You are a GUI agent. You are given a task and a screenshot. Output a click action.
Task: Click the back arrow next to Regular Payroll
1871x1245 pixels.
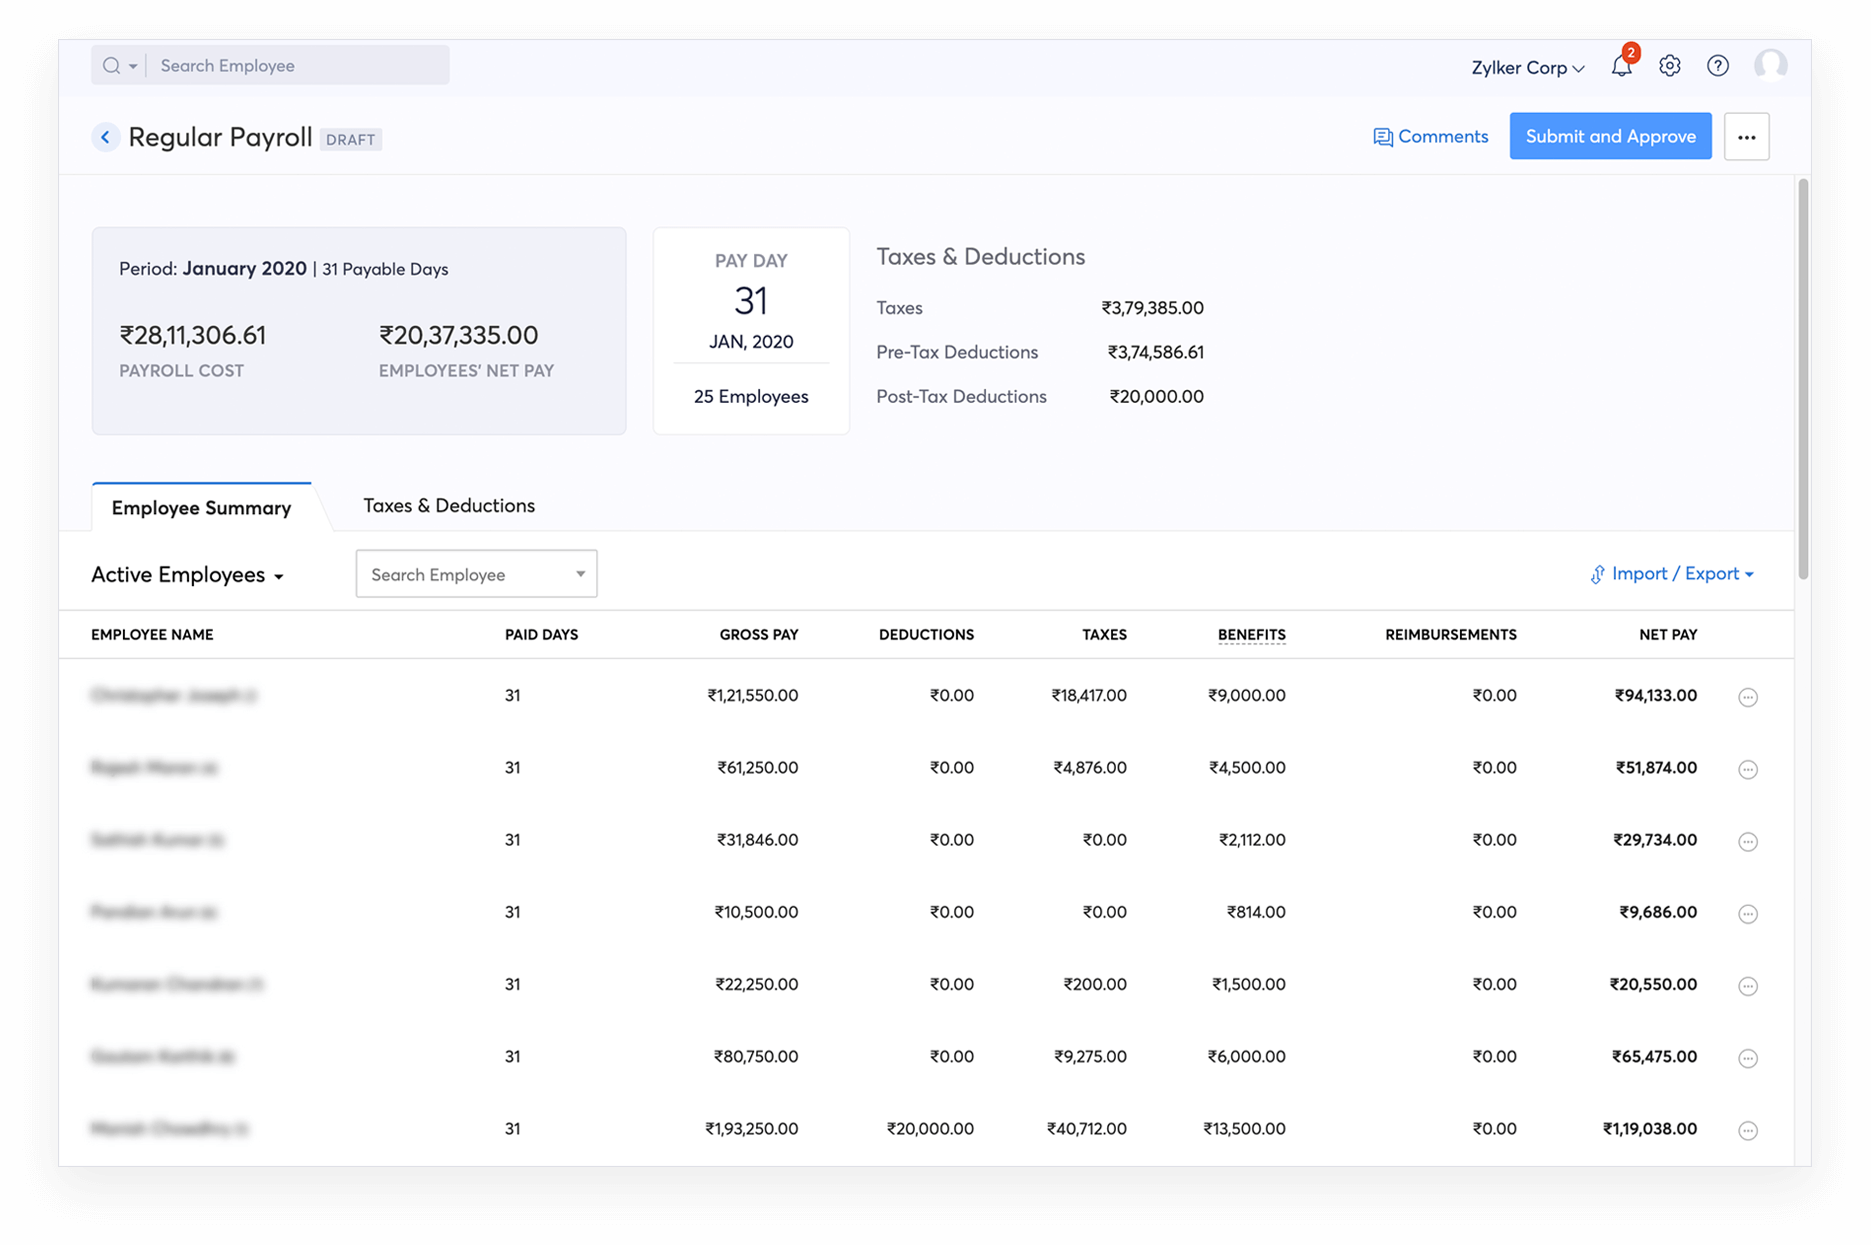click(x=106, y=137)
